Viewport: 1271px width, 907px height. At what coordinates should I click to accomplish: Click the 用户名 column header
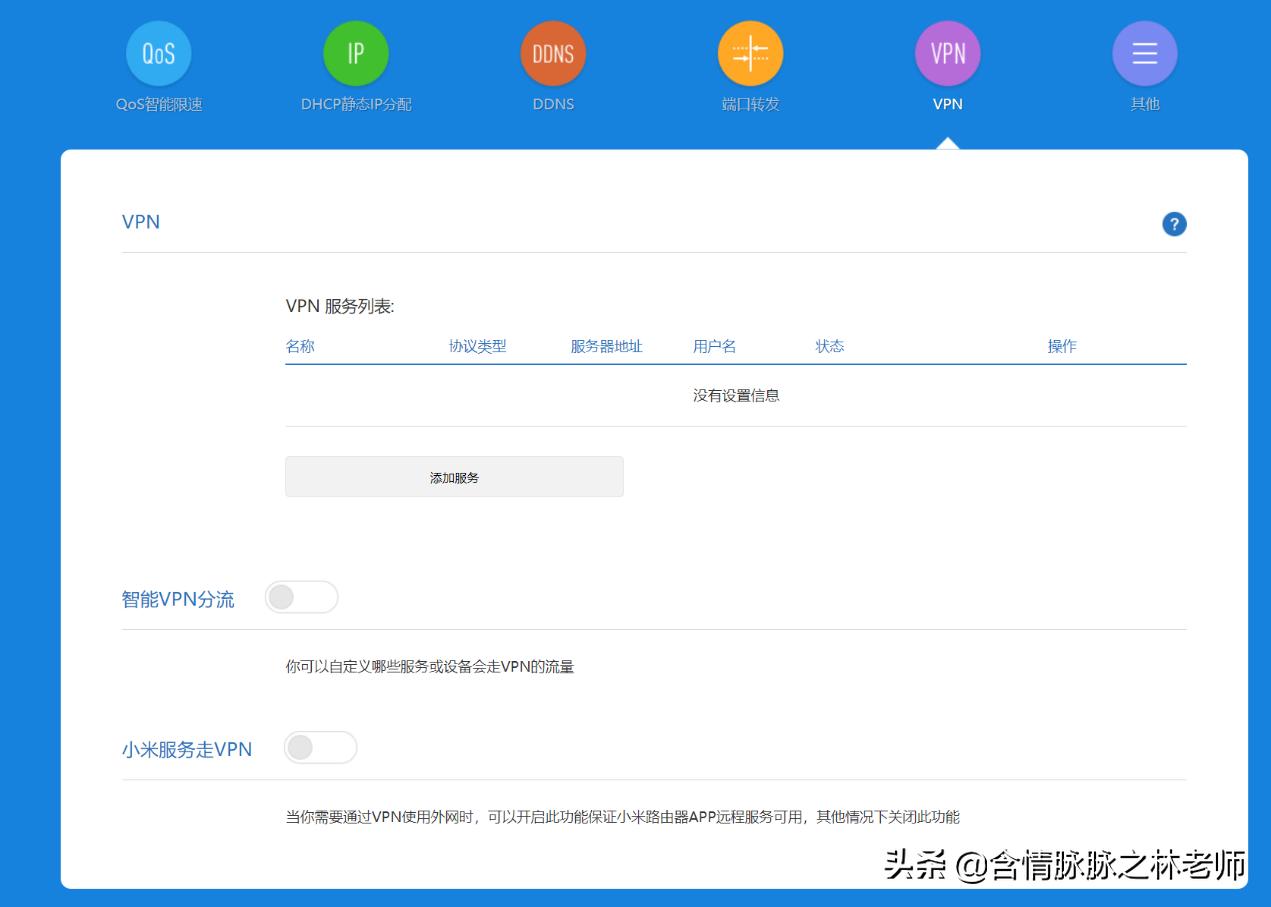[714, 345]
